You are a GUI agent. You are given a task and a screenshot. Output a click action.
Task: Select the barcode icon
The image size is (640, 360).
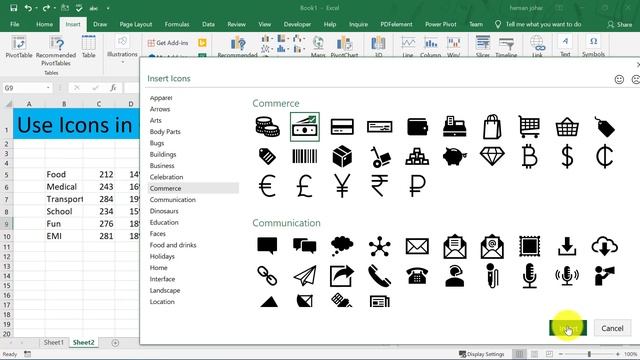click(305, 156)
